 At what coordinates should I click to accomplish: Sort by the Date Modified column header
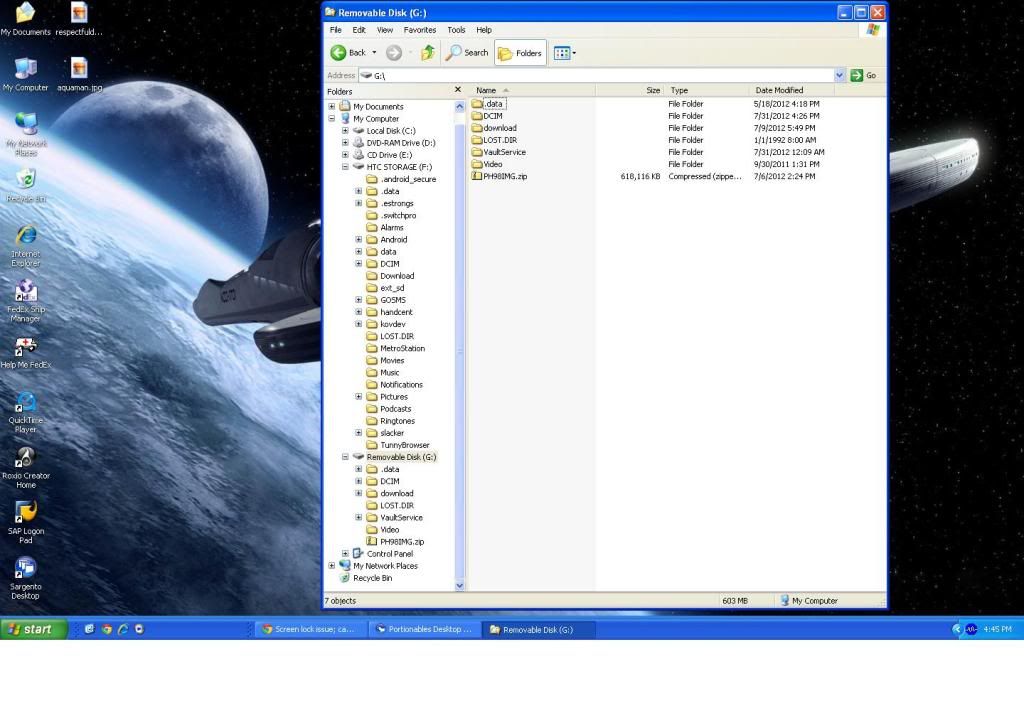tap(780, 90)
